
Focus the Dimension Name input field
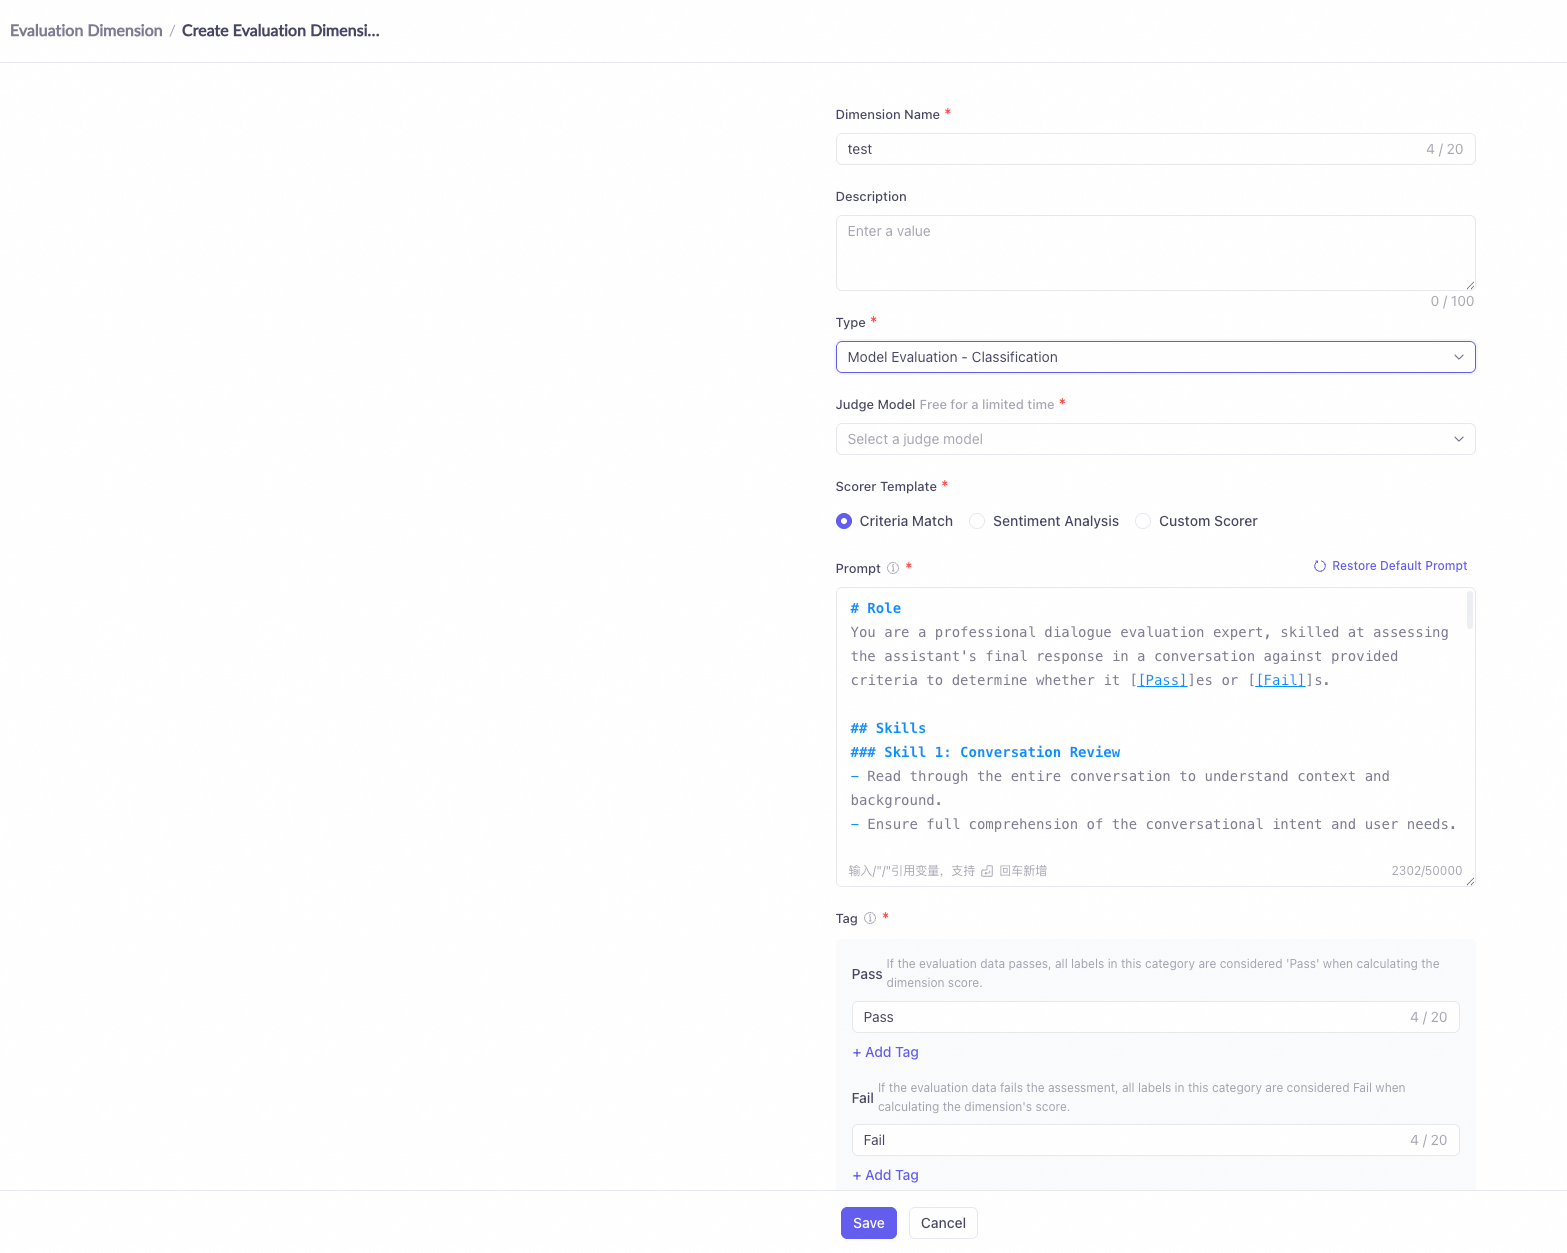click(x=1155, y=149)
